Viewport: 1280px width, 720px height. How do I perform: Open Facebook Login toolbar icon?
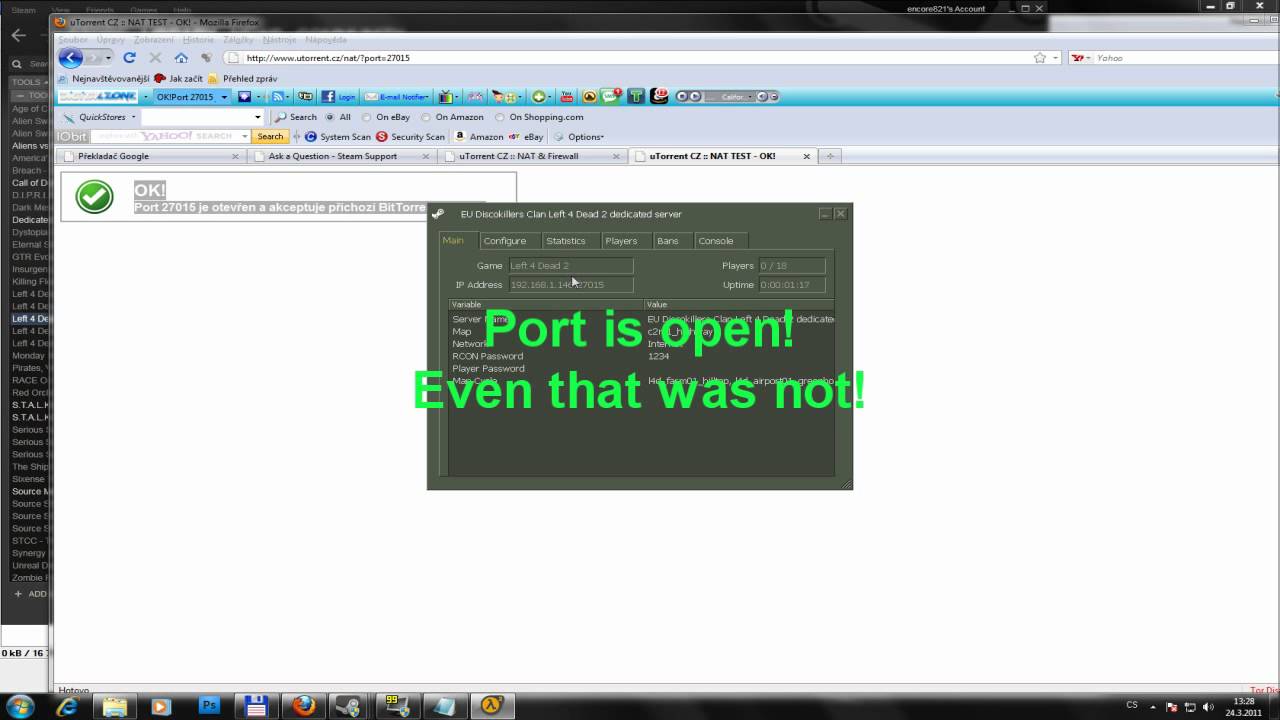[339, 96]
